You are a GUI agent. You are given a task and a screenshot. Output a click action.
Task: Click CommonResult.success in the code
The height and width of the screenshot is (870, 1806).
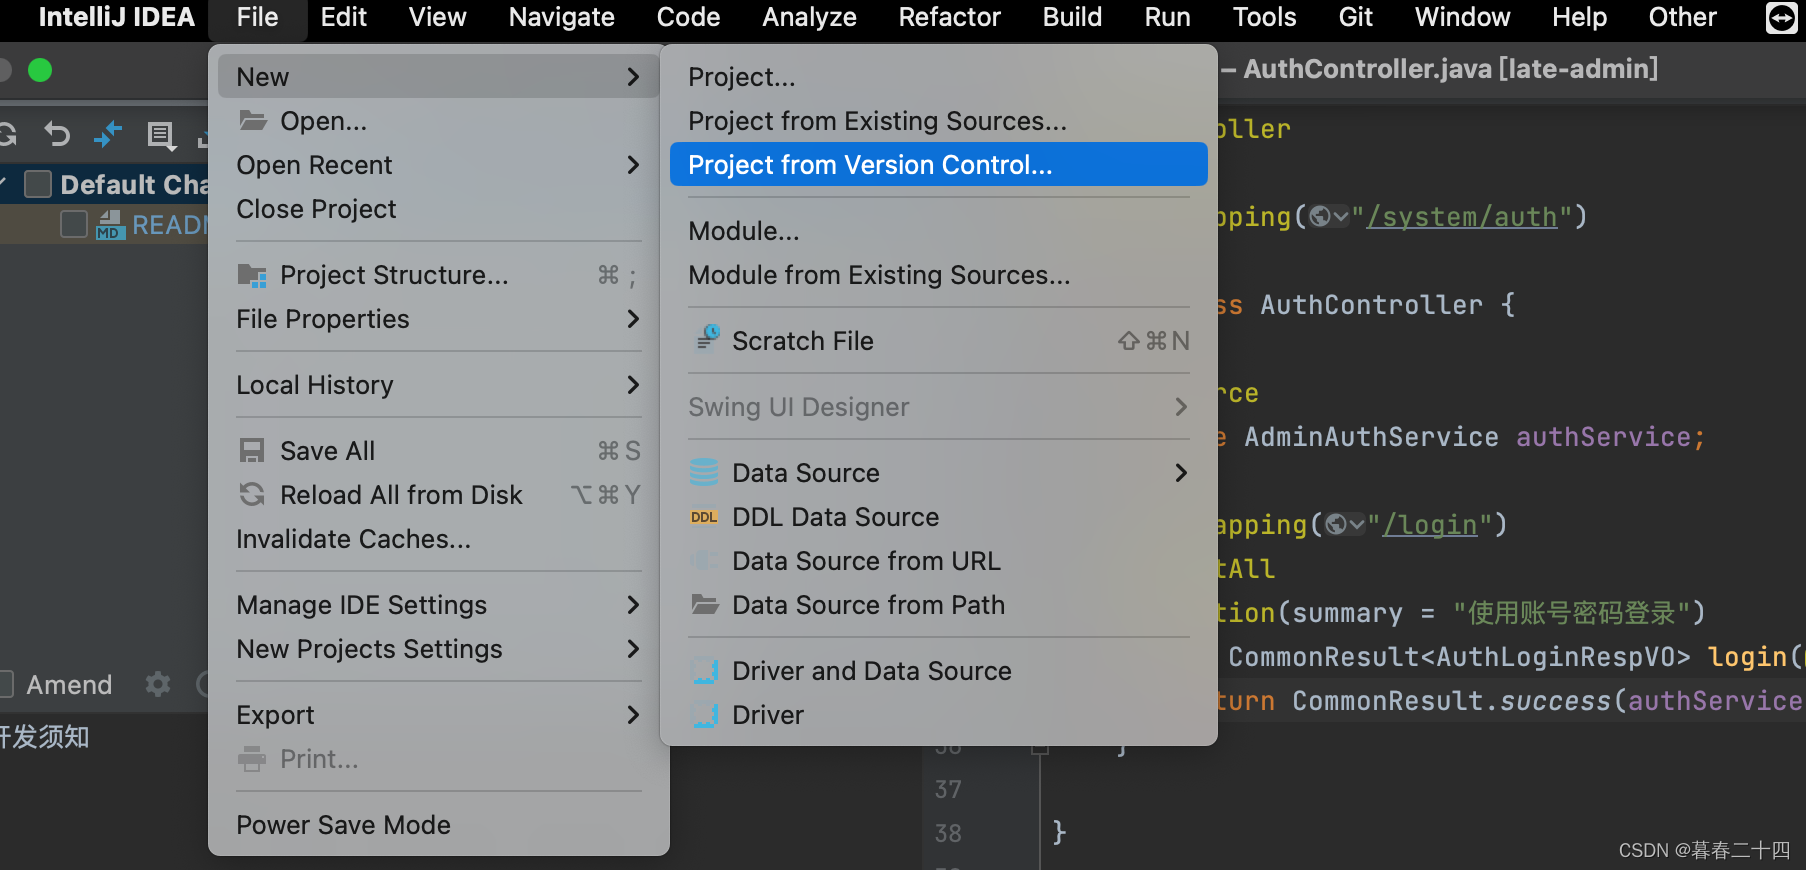1451,701
